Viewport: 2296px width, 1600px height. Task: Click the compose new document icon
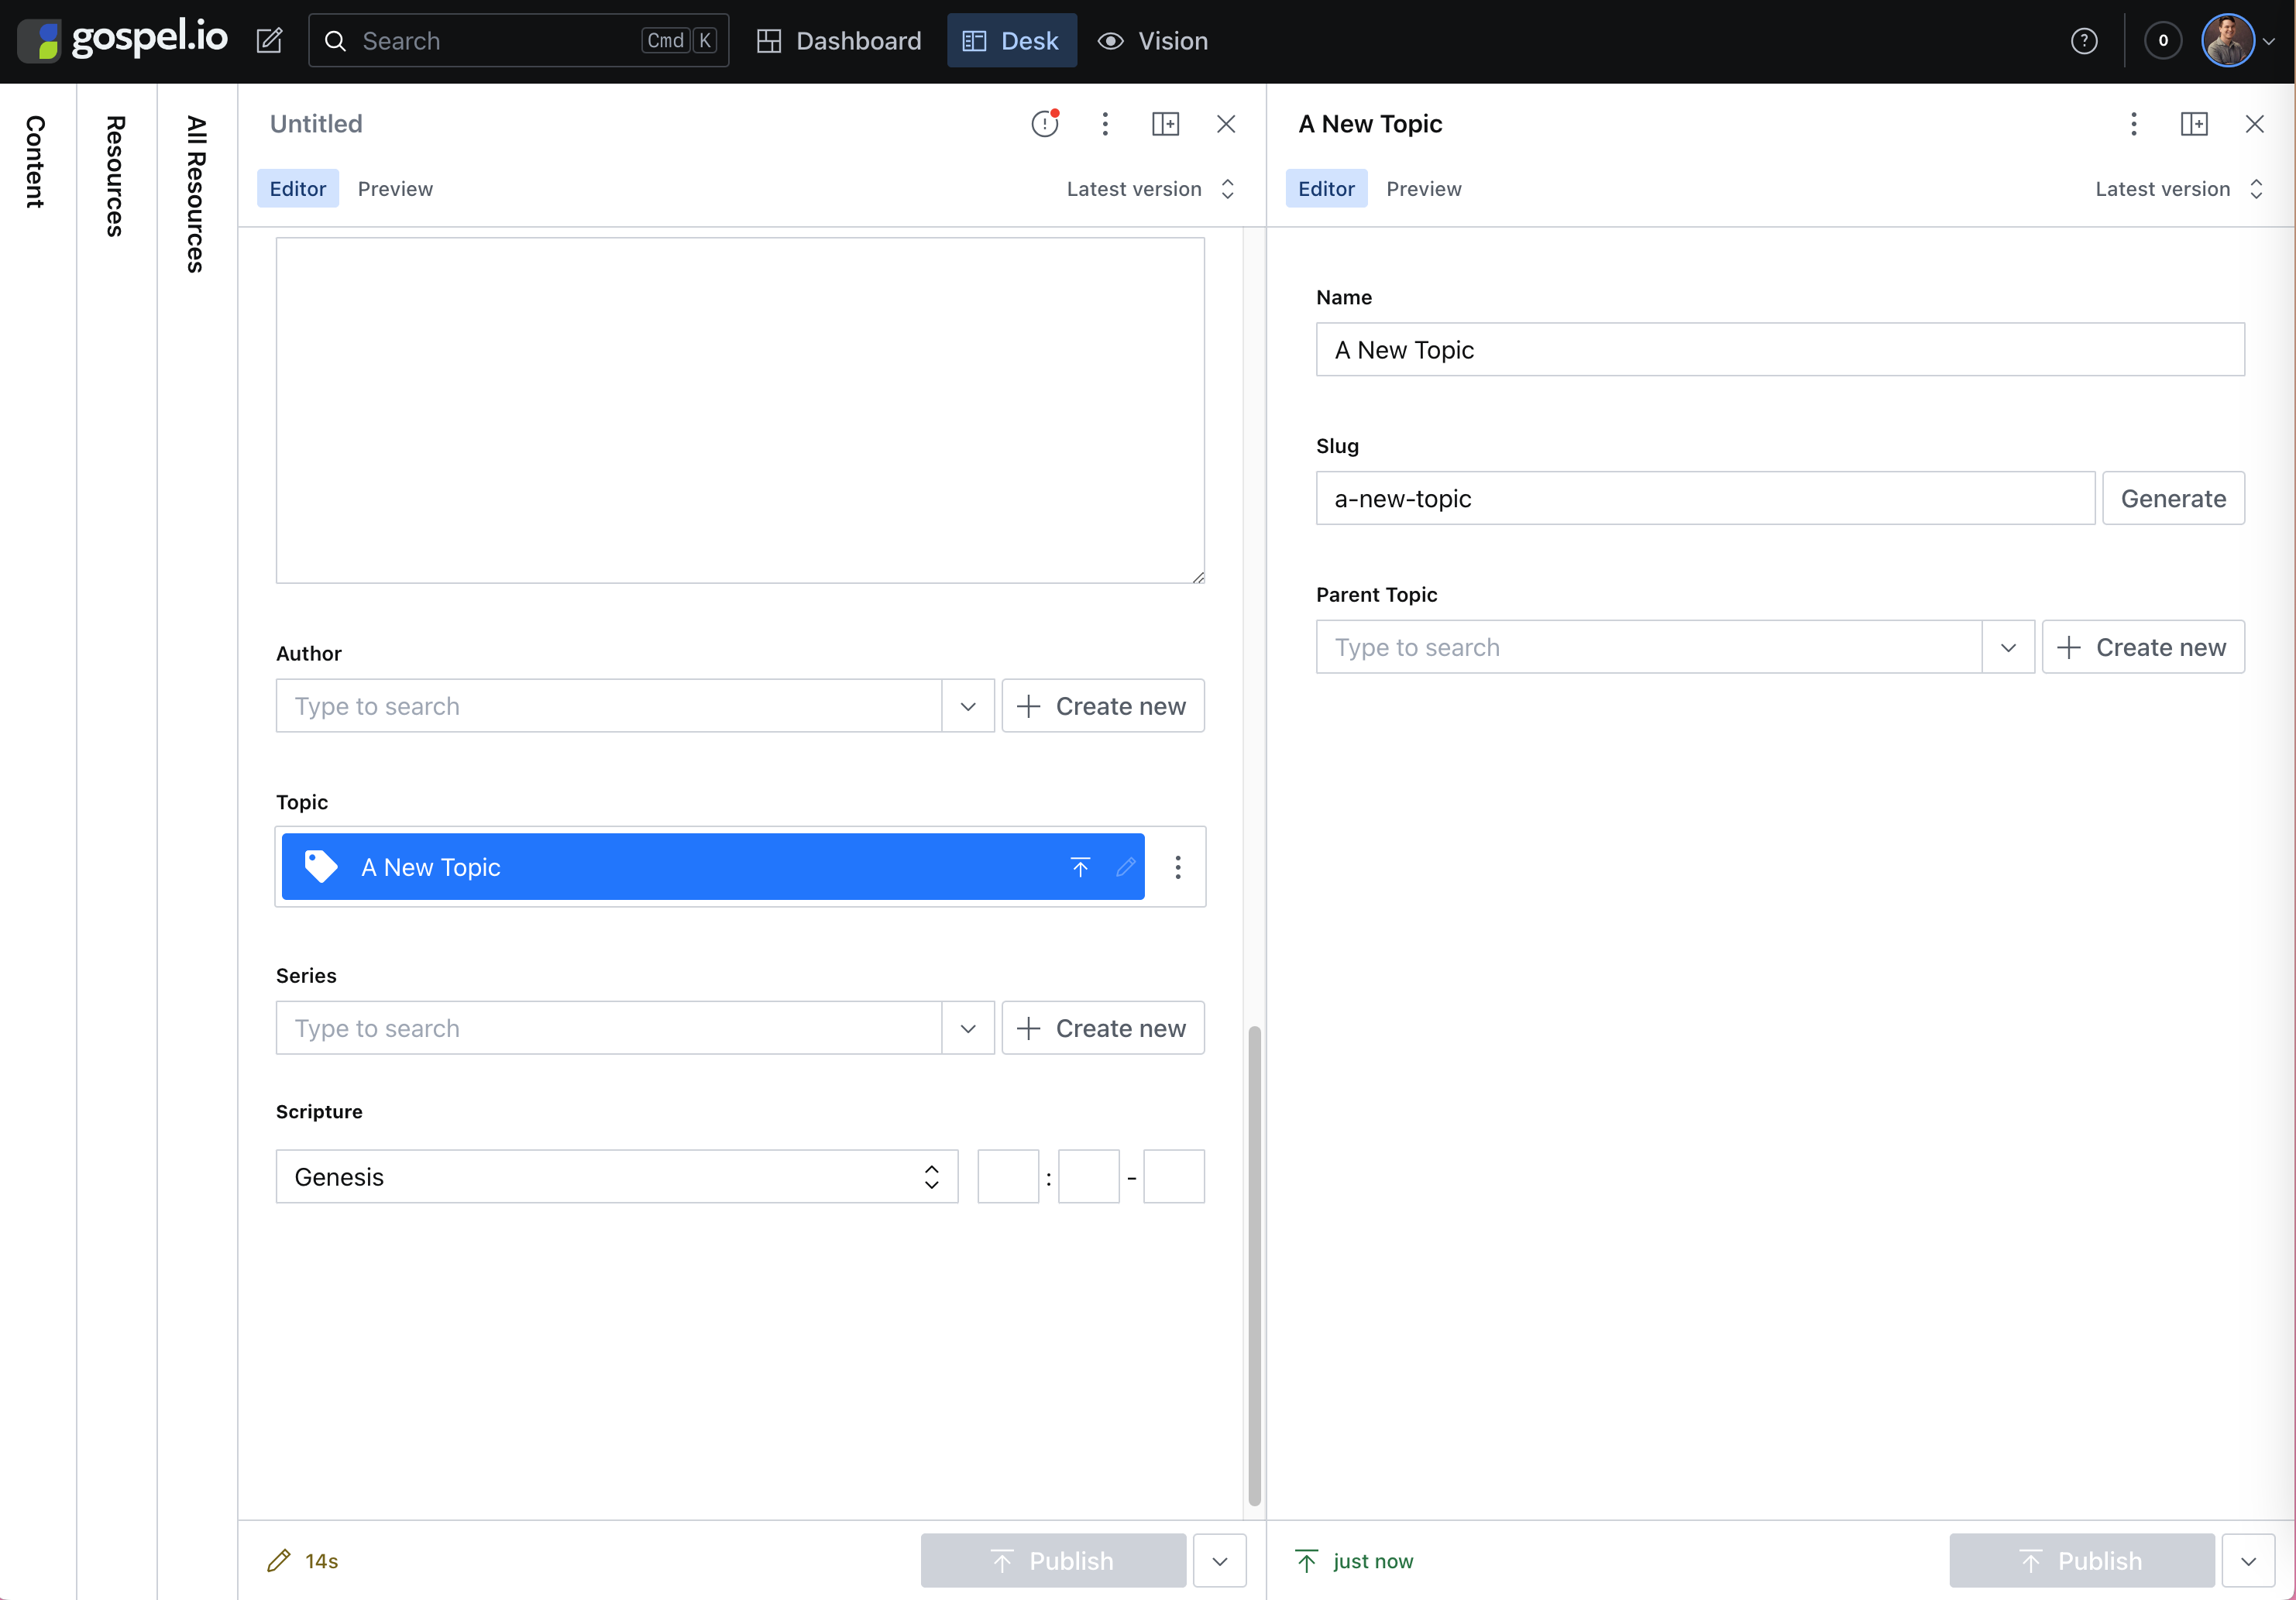[269, 41]
